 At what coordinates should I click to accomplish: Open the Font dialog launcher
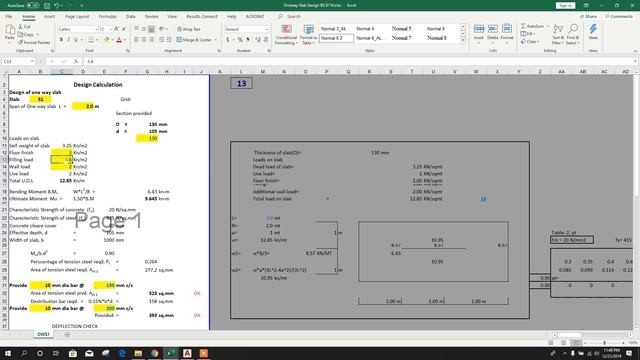tap(128, 51)
